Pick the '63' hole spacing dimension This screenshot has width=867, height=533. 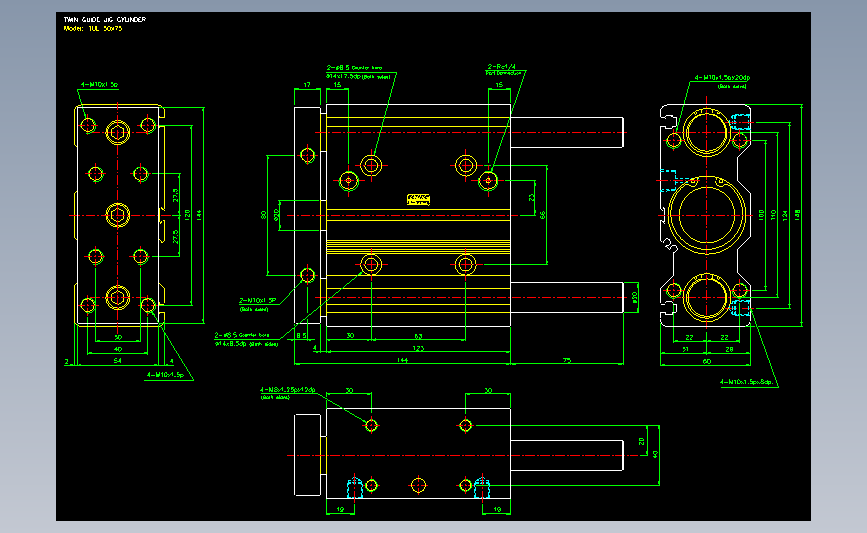click(418, 336)
